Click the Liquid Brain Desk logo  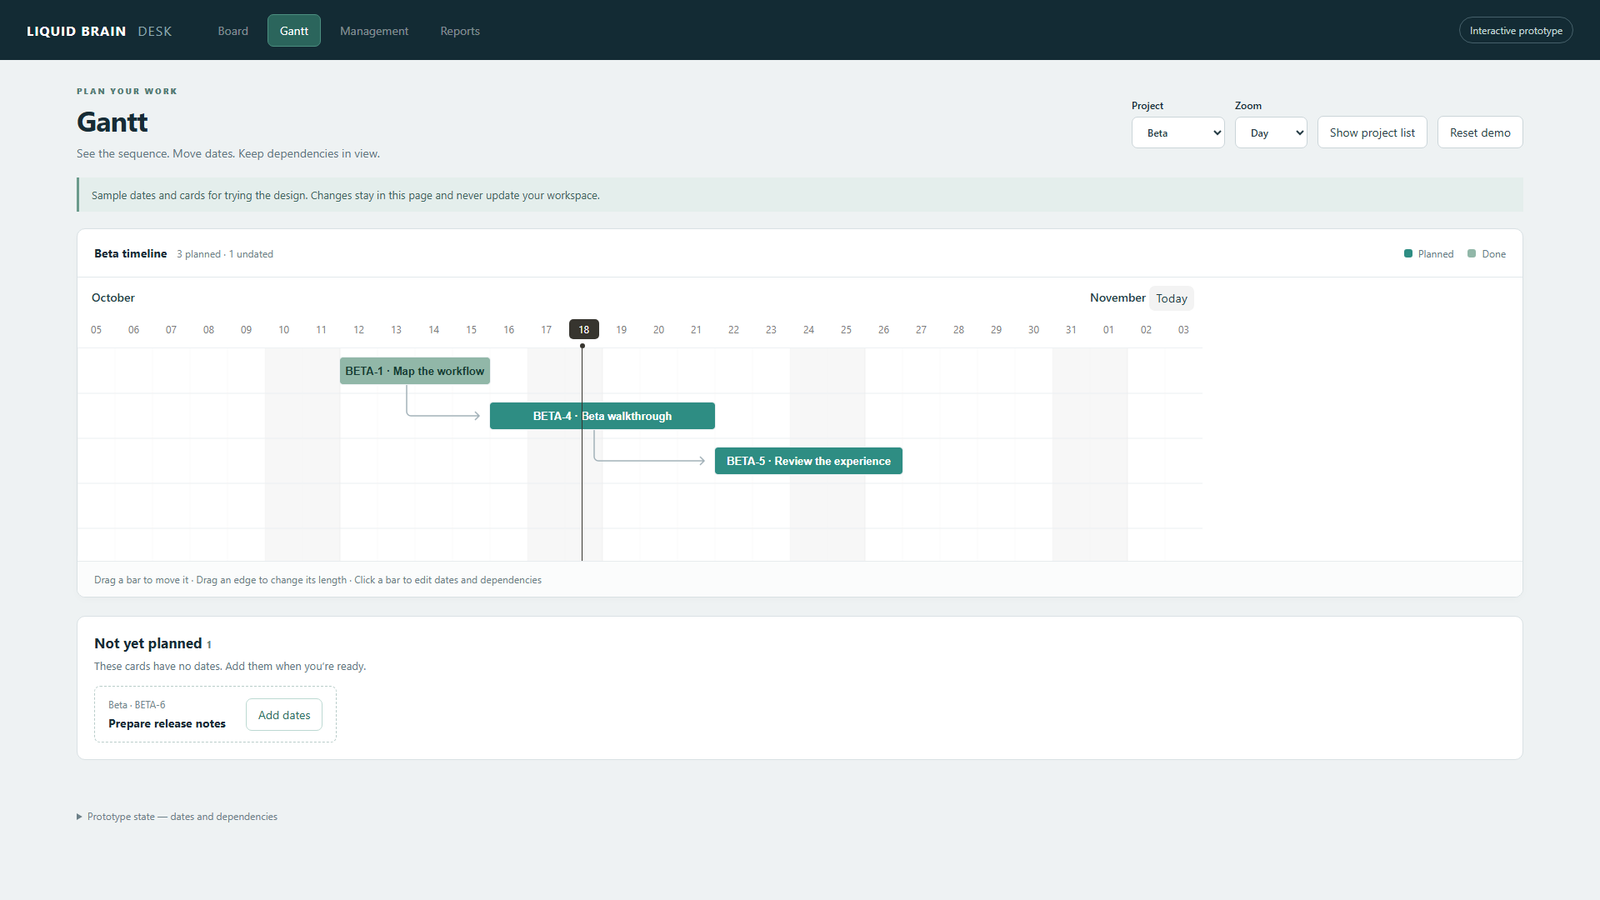99,31
